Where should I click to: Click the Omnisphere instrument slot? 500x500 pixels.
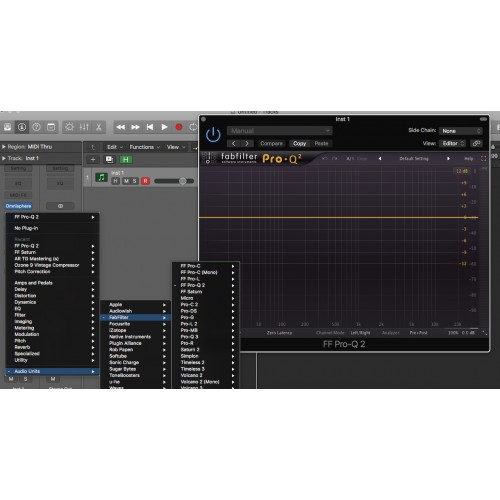click(18, 206)
